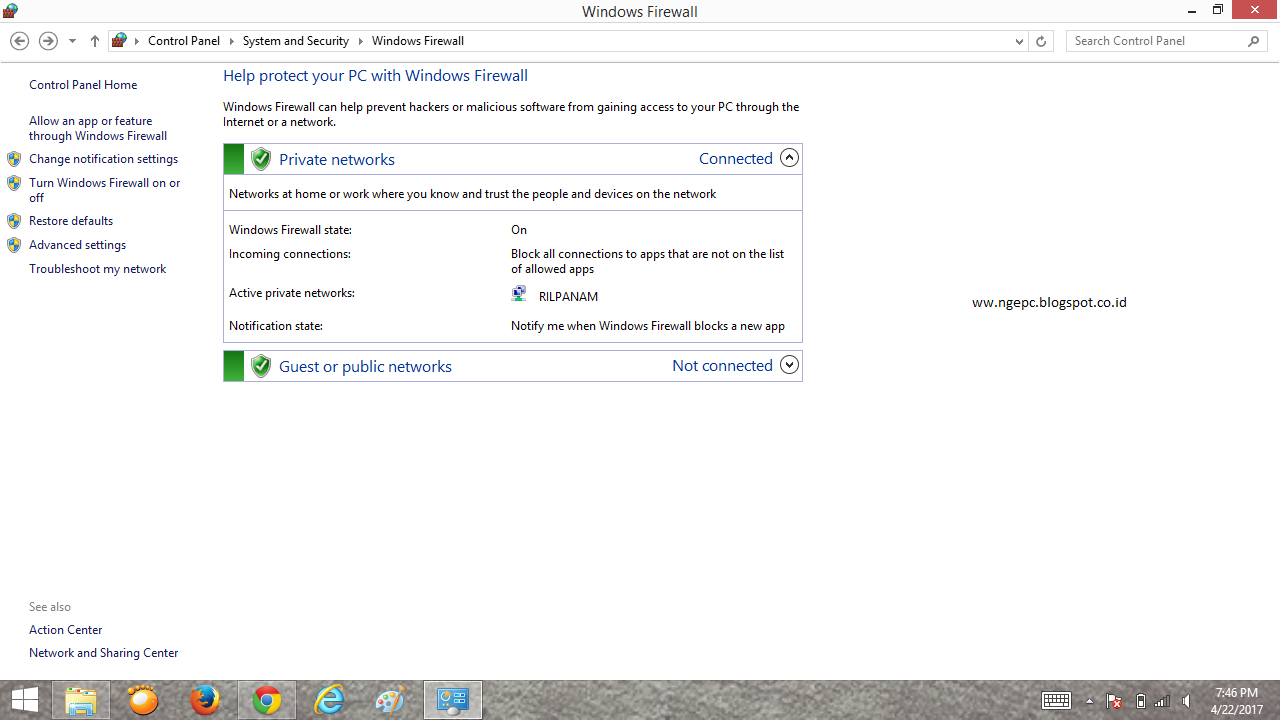1280x720 pixels.
Task: Go back to Control Panel via breadcrumb
Action: pyautogui.click(x=184, y=41)
